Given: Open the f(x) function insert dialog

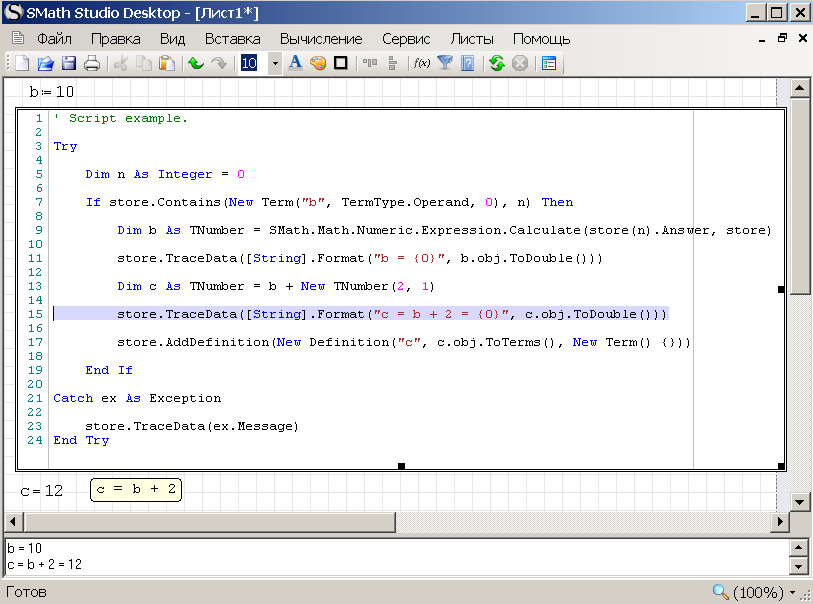Looking at the screenshot, I should coord(422,63).
